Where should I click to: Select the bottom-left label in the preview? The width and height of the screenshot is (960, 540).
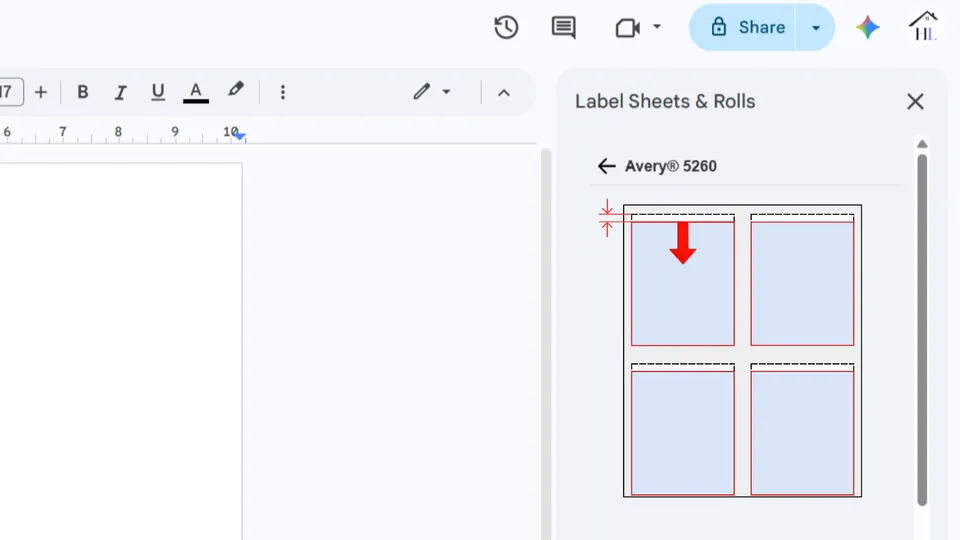point(683,433)
